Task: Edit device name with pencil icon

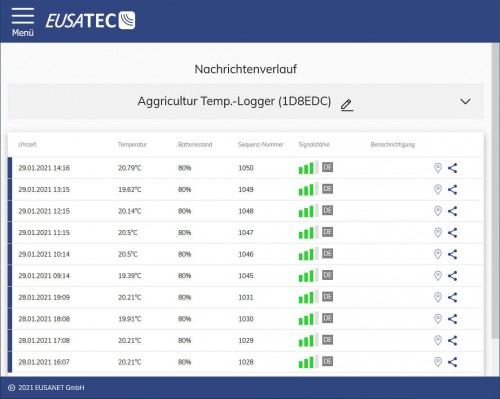Action: (x=347, y=105)
